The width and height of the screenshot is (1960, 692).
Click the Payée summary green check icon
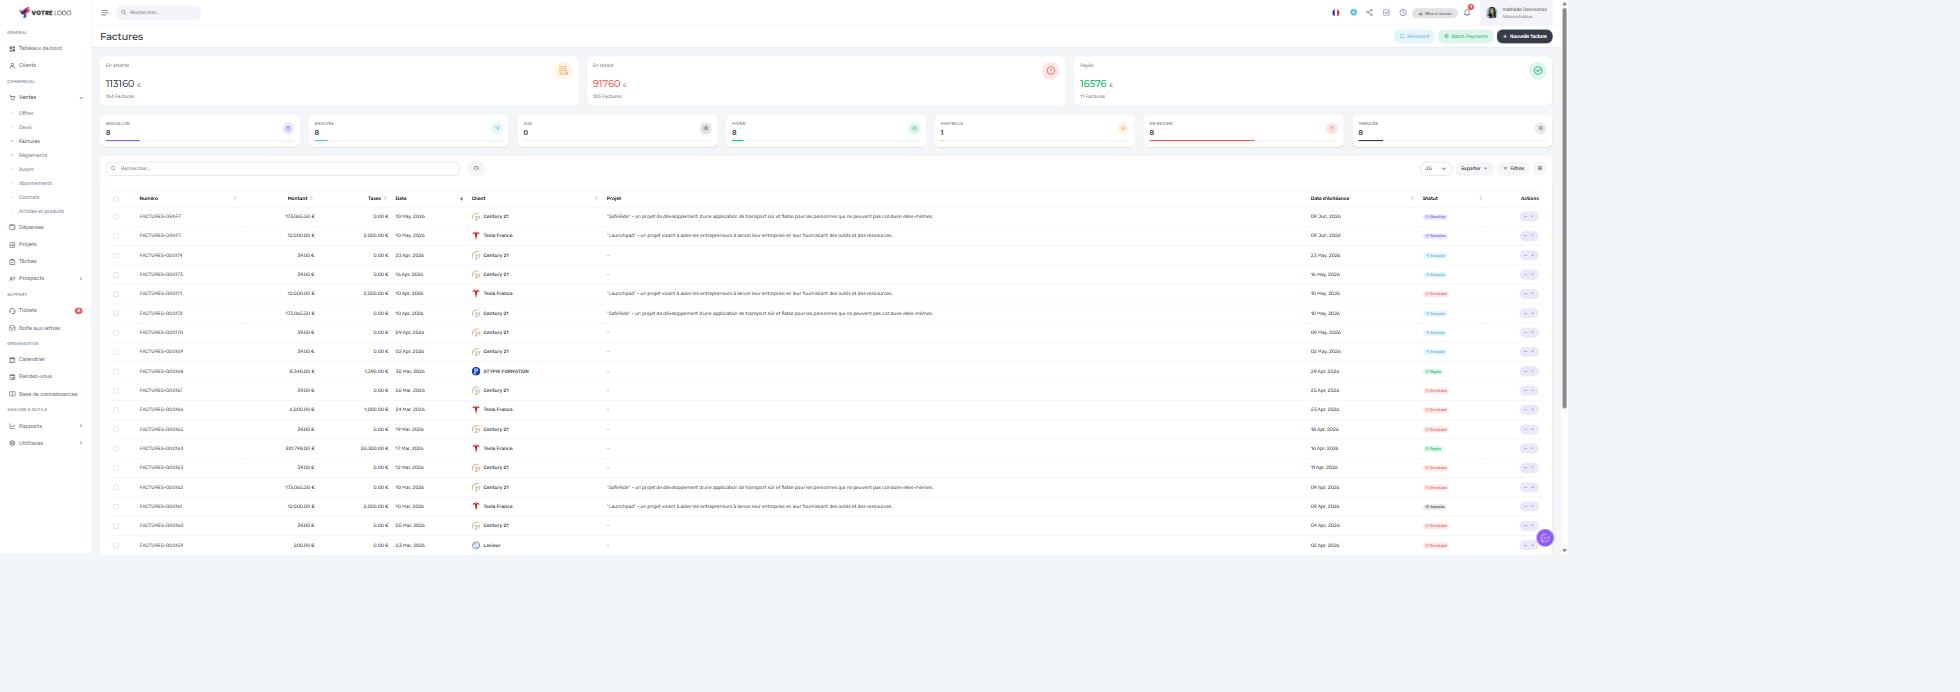[1537, 71]
